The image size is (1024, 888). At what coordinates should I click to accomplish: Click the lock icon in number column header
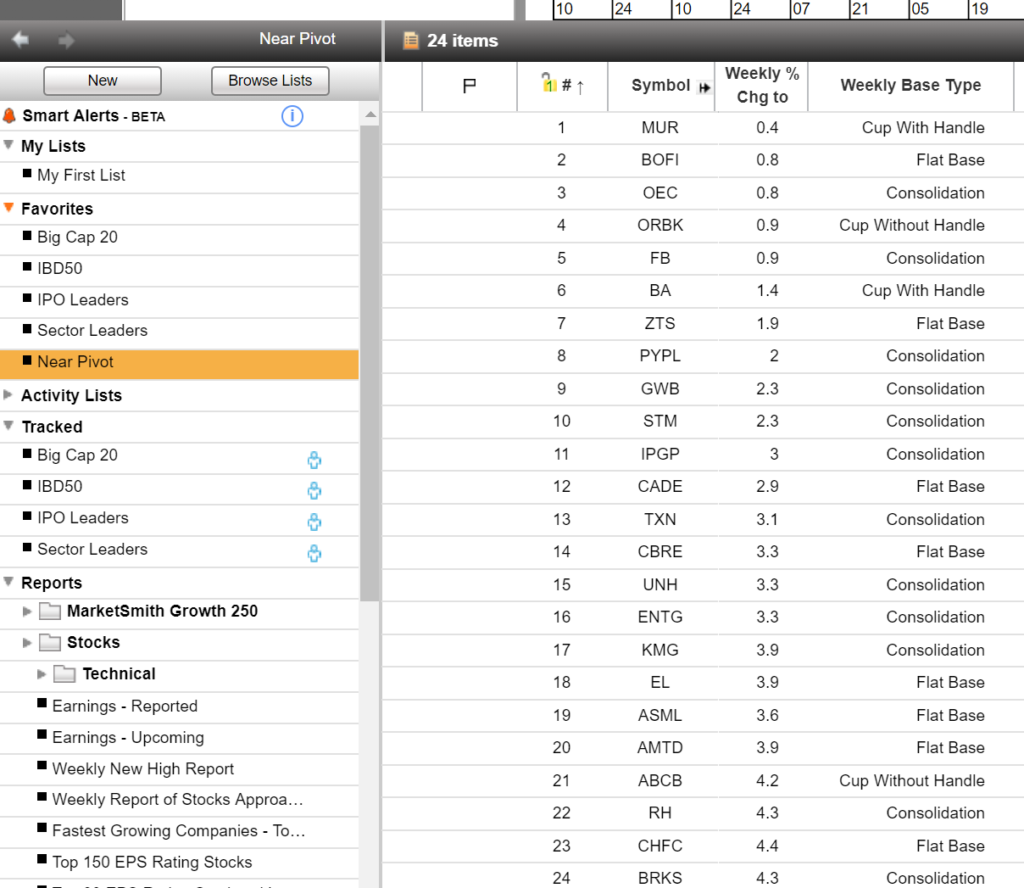tap(548, 82)
